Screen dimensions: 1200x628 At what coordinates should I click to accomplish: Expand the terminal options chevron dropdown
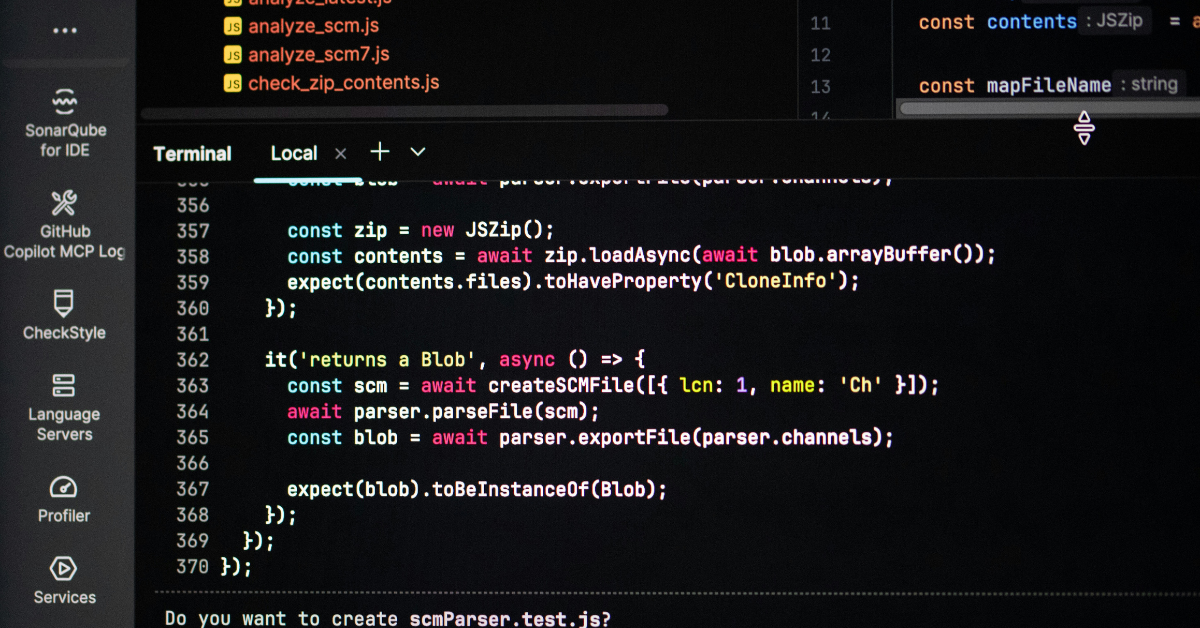pyautogui.click(x=418, y=152)
